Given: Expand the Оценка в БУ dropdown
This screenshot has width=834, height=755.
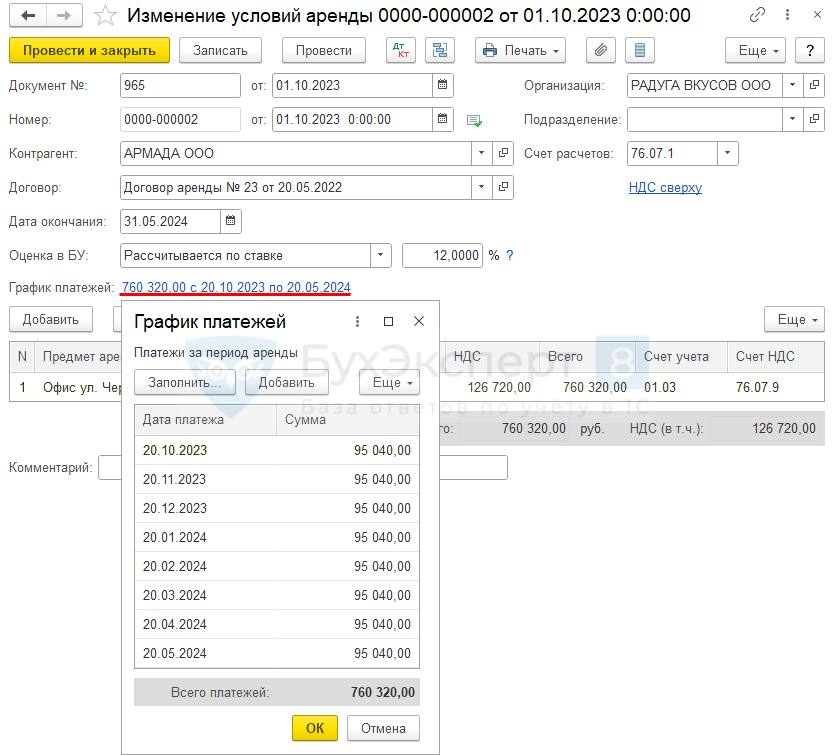Looking at the screenshot, I should 380,255.
